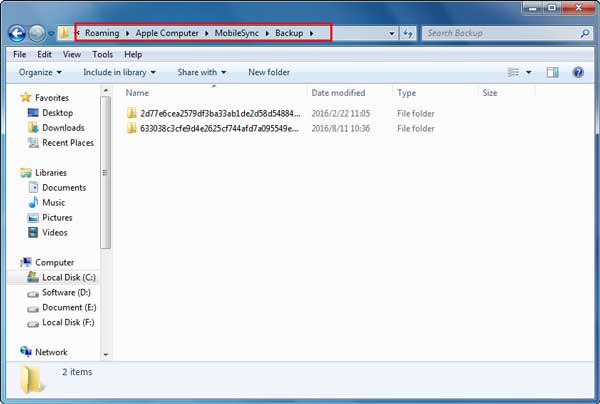Expand the arrow after Roaming breadcrumb
The image size is (600, 404).
[x=127, y=34]
